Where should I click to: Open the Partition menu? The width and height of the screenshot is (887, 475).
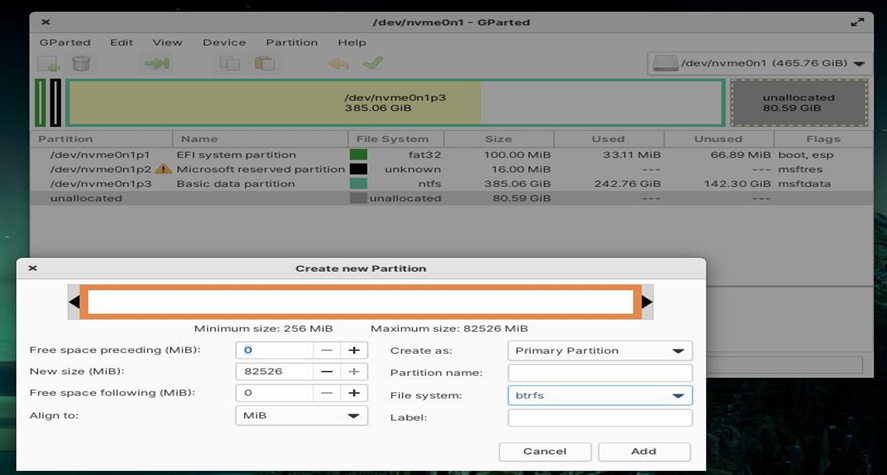point(291,42)
